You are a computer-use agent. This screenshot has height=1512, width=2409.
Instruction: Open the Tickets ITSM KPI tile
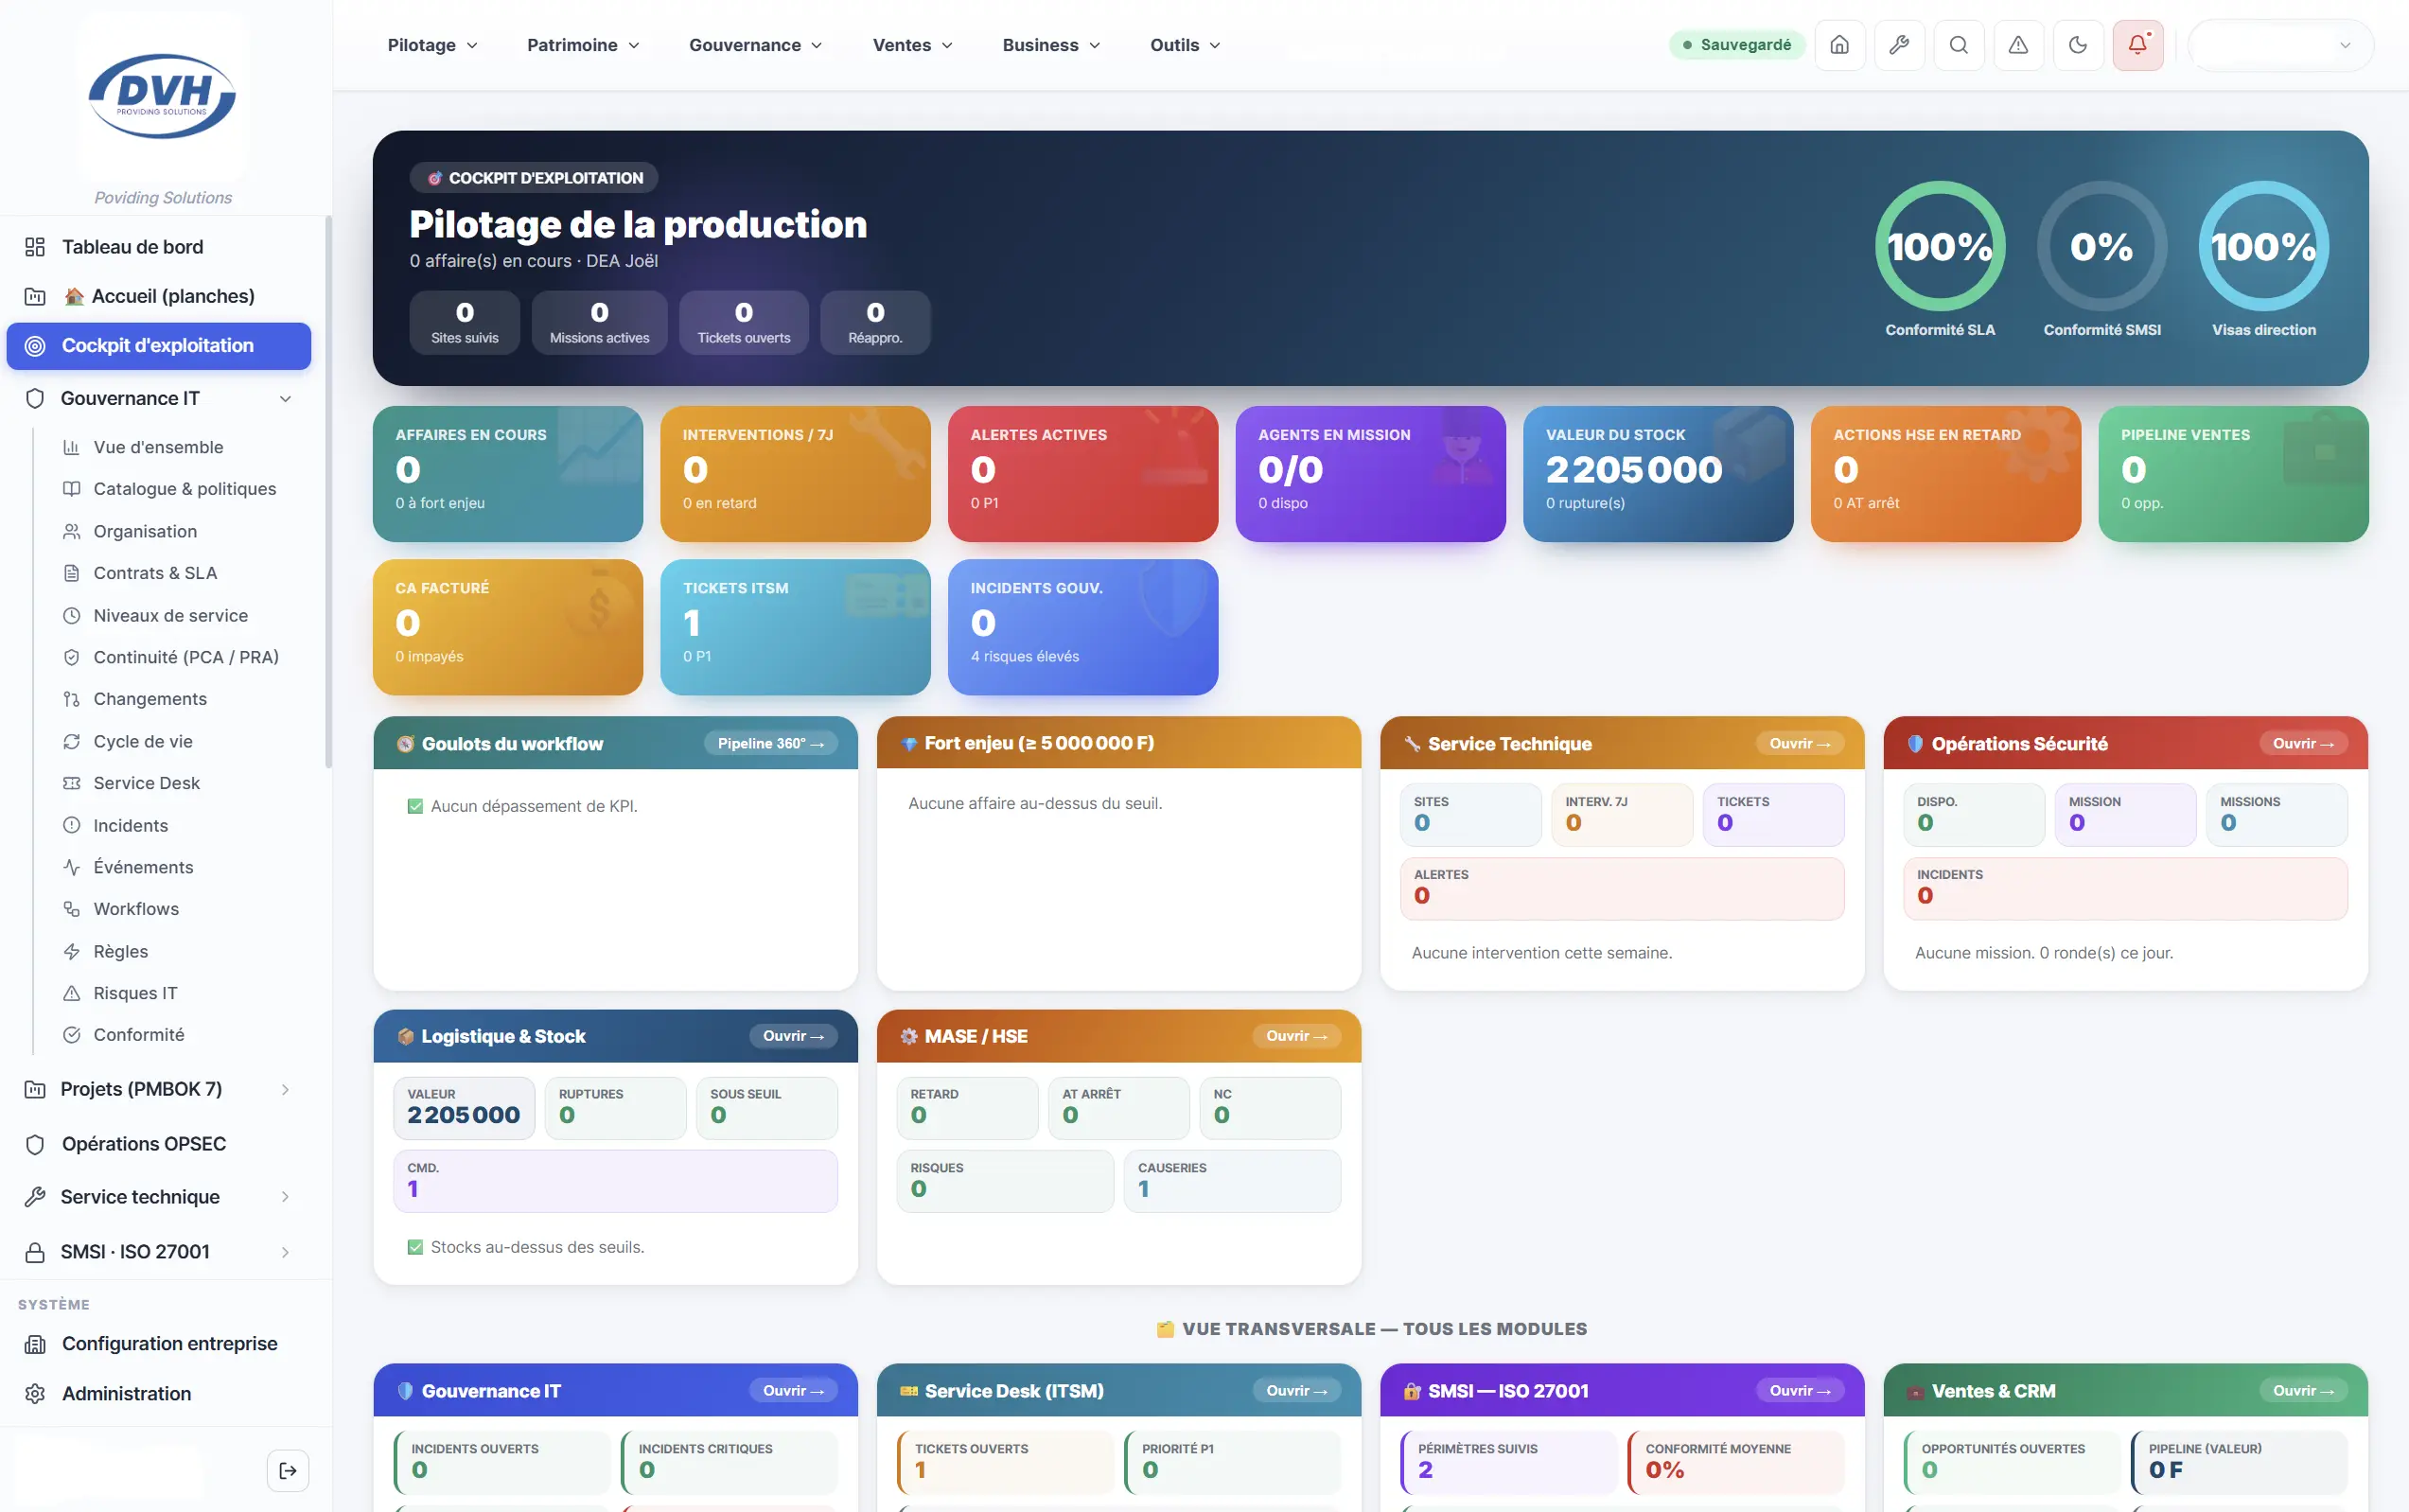(795, 627)
